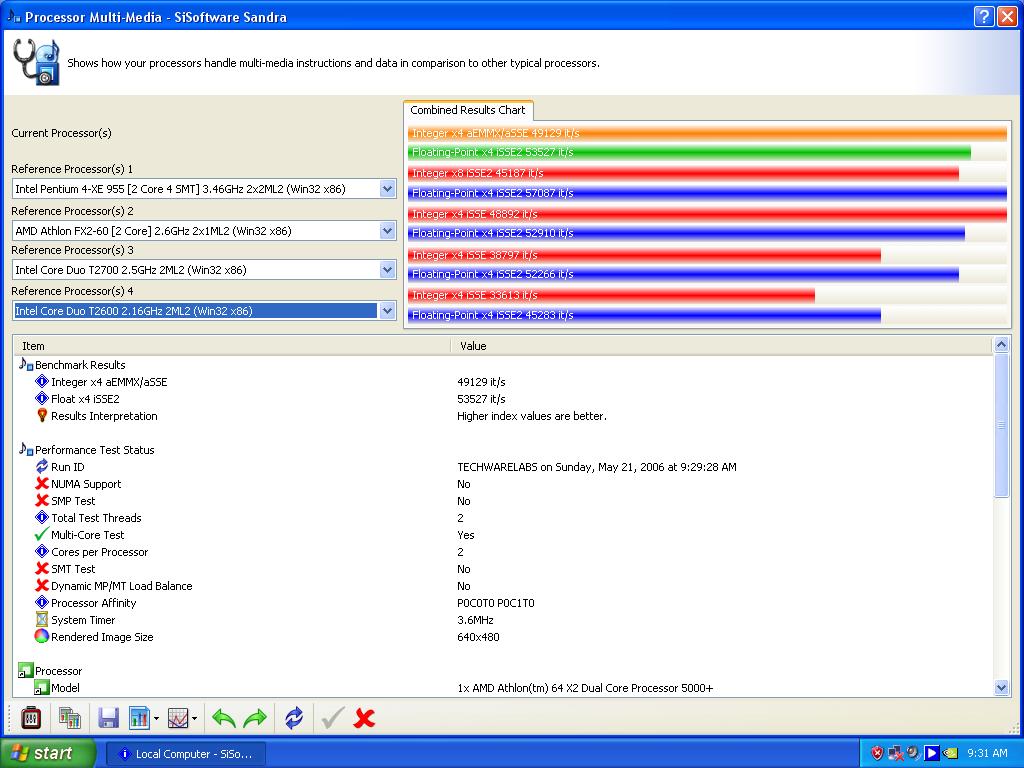This screenshot has height=768, width=1024.
Task: Open the bar chart icon's dropdown arrow
Action: tap(156, 719)
